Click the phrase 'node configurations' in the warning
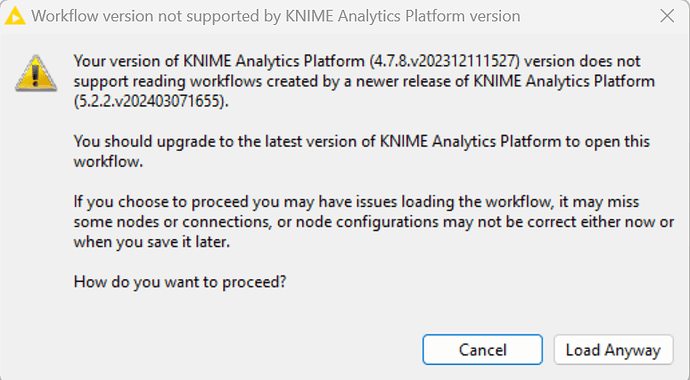 click(366, 222)
